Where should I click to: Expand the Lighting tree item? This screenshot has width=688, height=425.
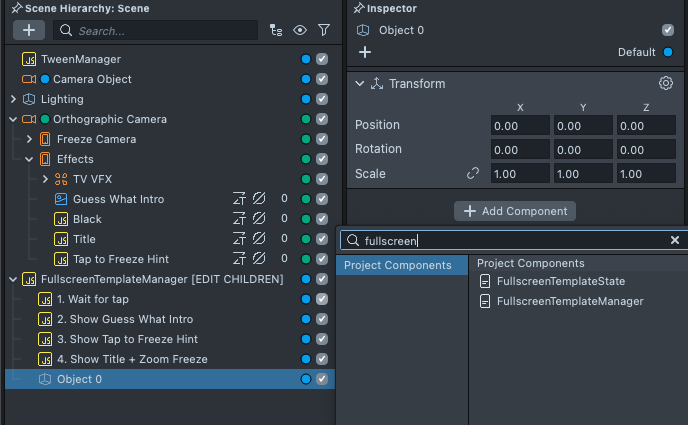(x=13, y=99)
